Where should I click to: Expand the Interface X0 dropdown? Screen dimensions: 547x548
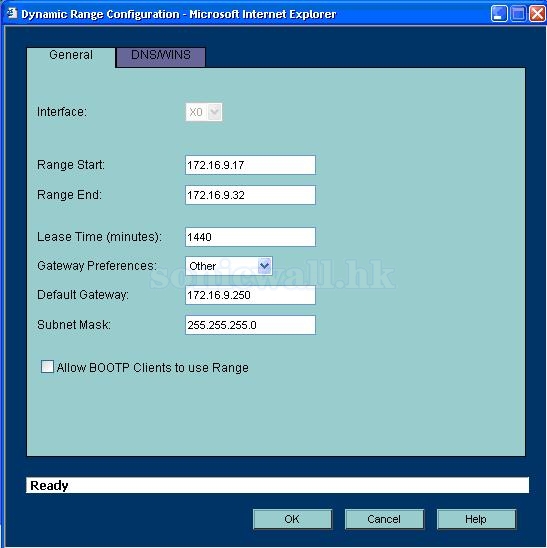pyautogui.click(x=214, y=112)
